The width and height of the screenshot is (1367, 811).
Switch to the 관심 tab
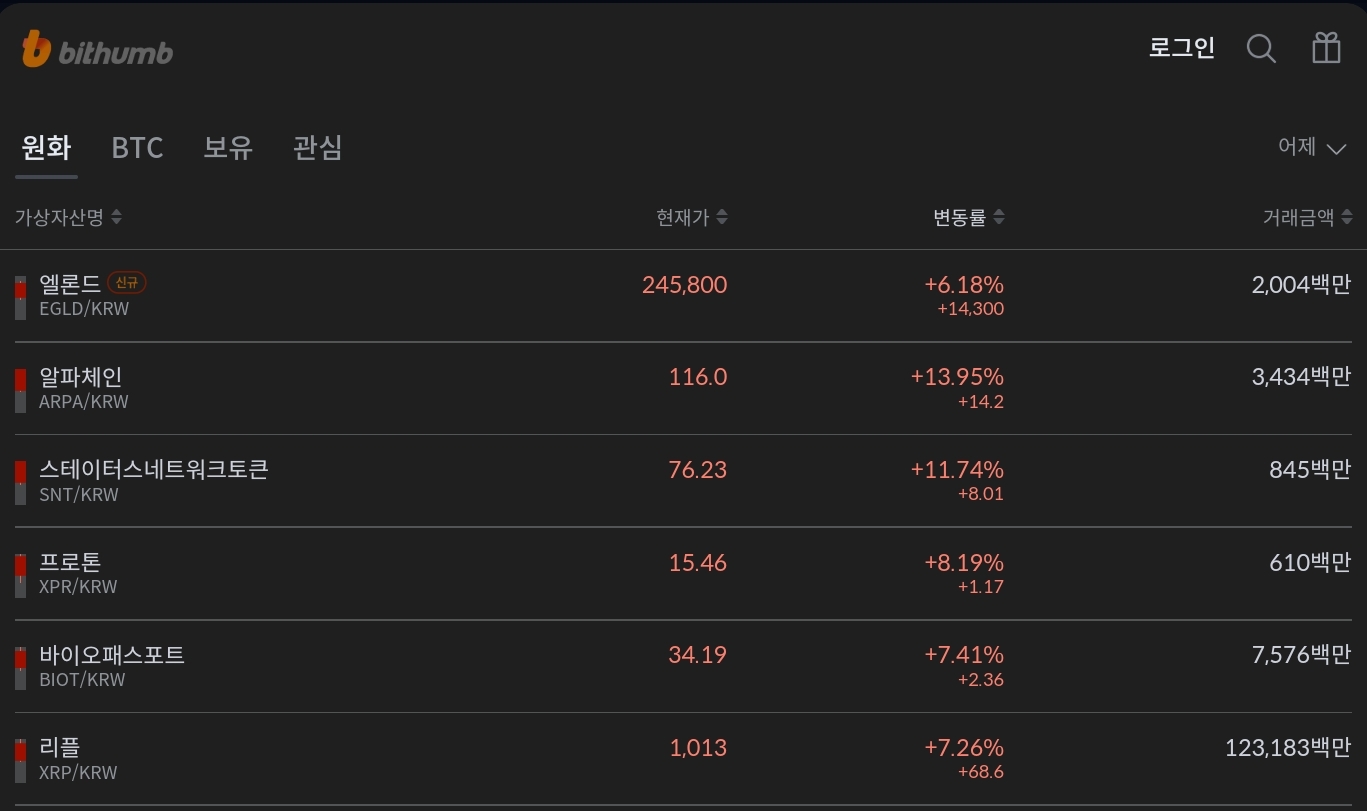pos(318,148)
